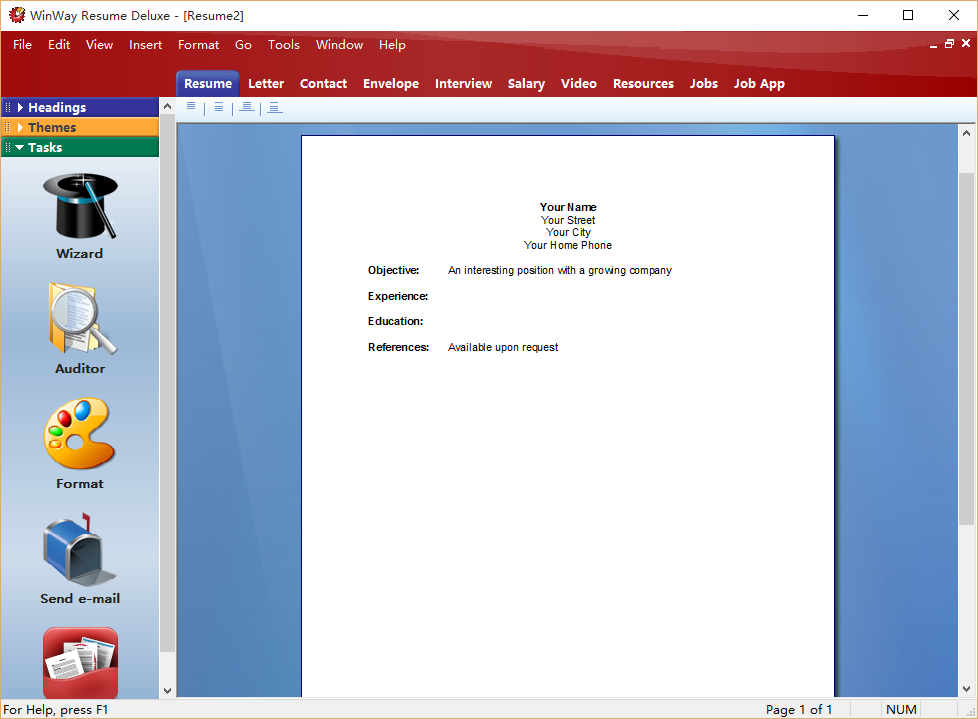Viewport: 978px width, 719px height.
Task: Click the second paragraph-layout toolbar icon
Action: (219, 107)
